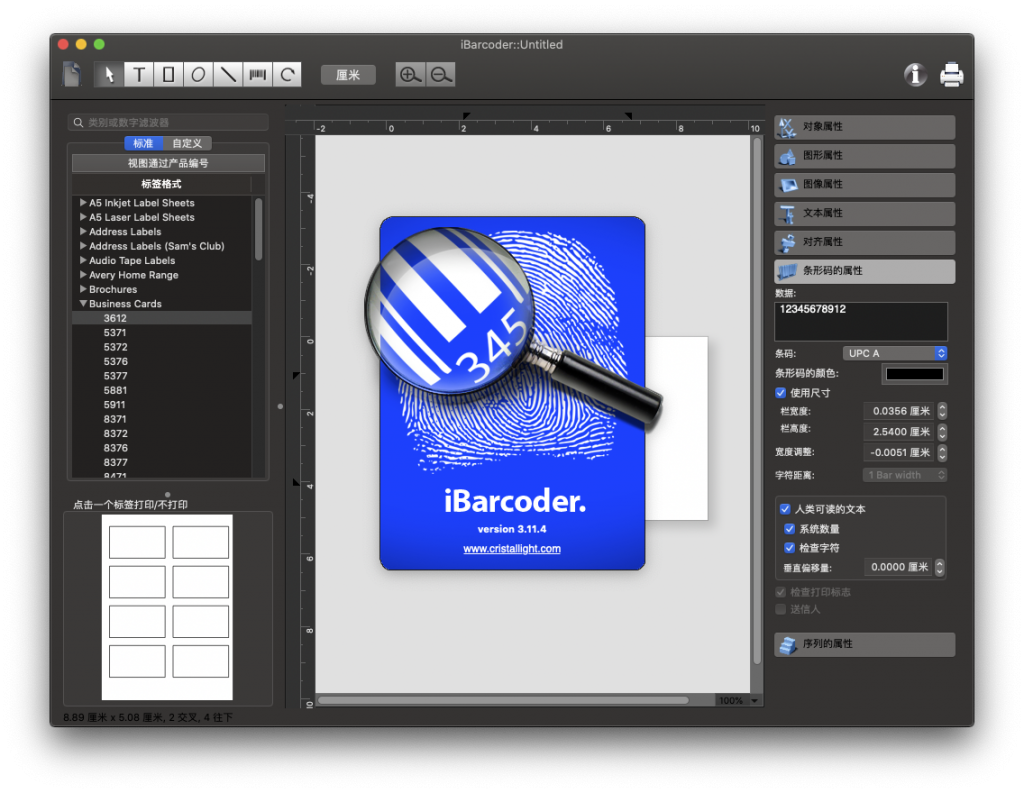Toggle 检查打印标志 checkbox
This screenshot has height=793, width=1024.
tap(780, 592)
